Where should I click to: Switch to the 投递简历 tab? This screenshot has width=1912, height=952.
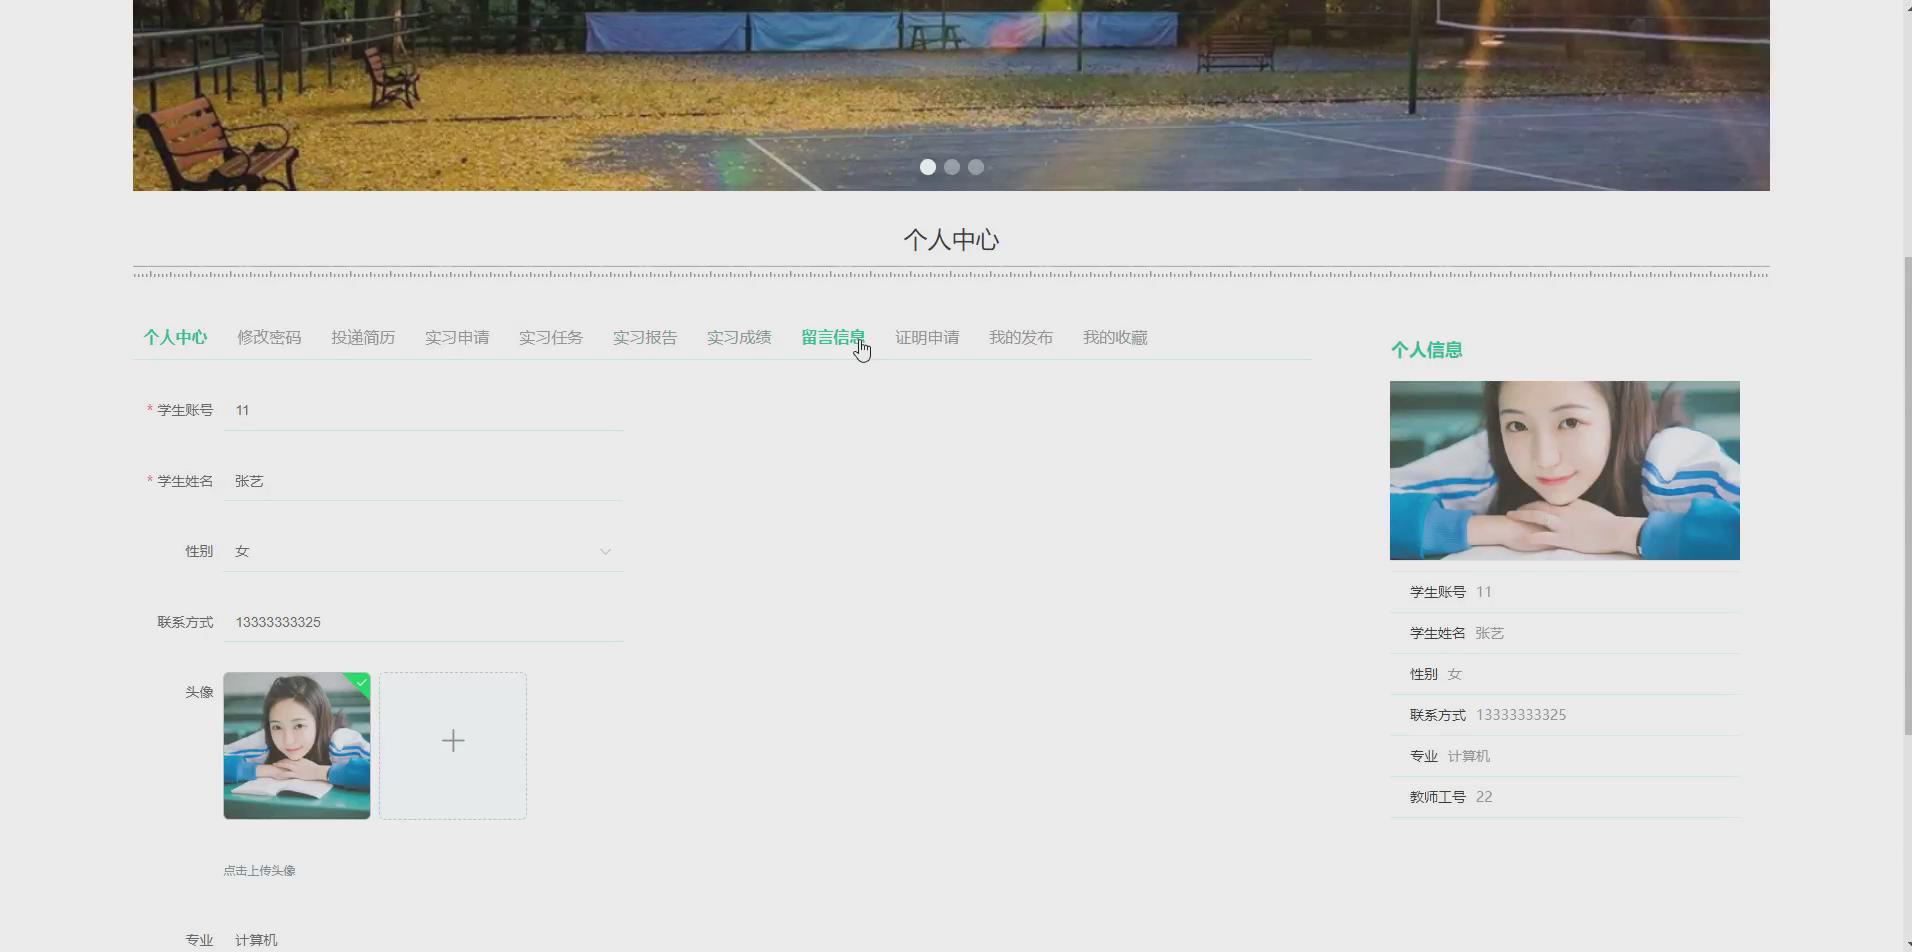click(362, 337)
